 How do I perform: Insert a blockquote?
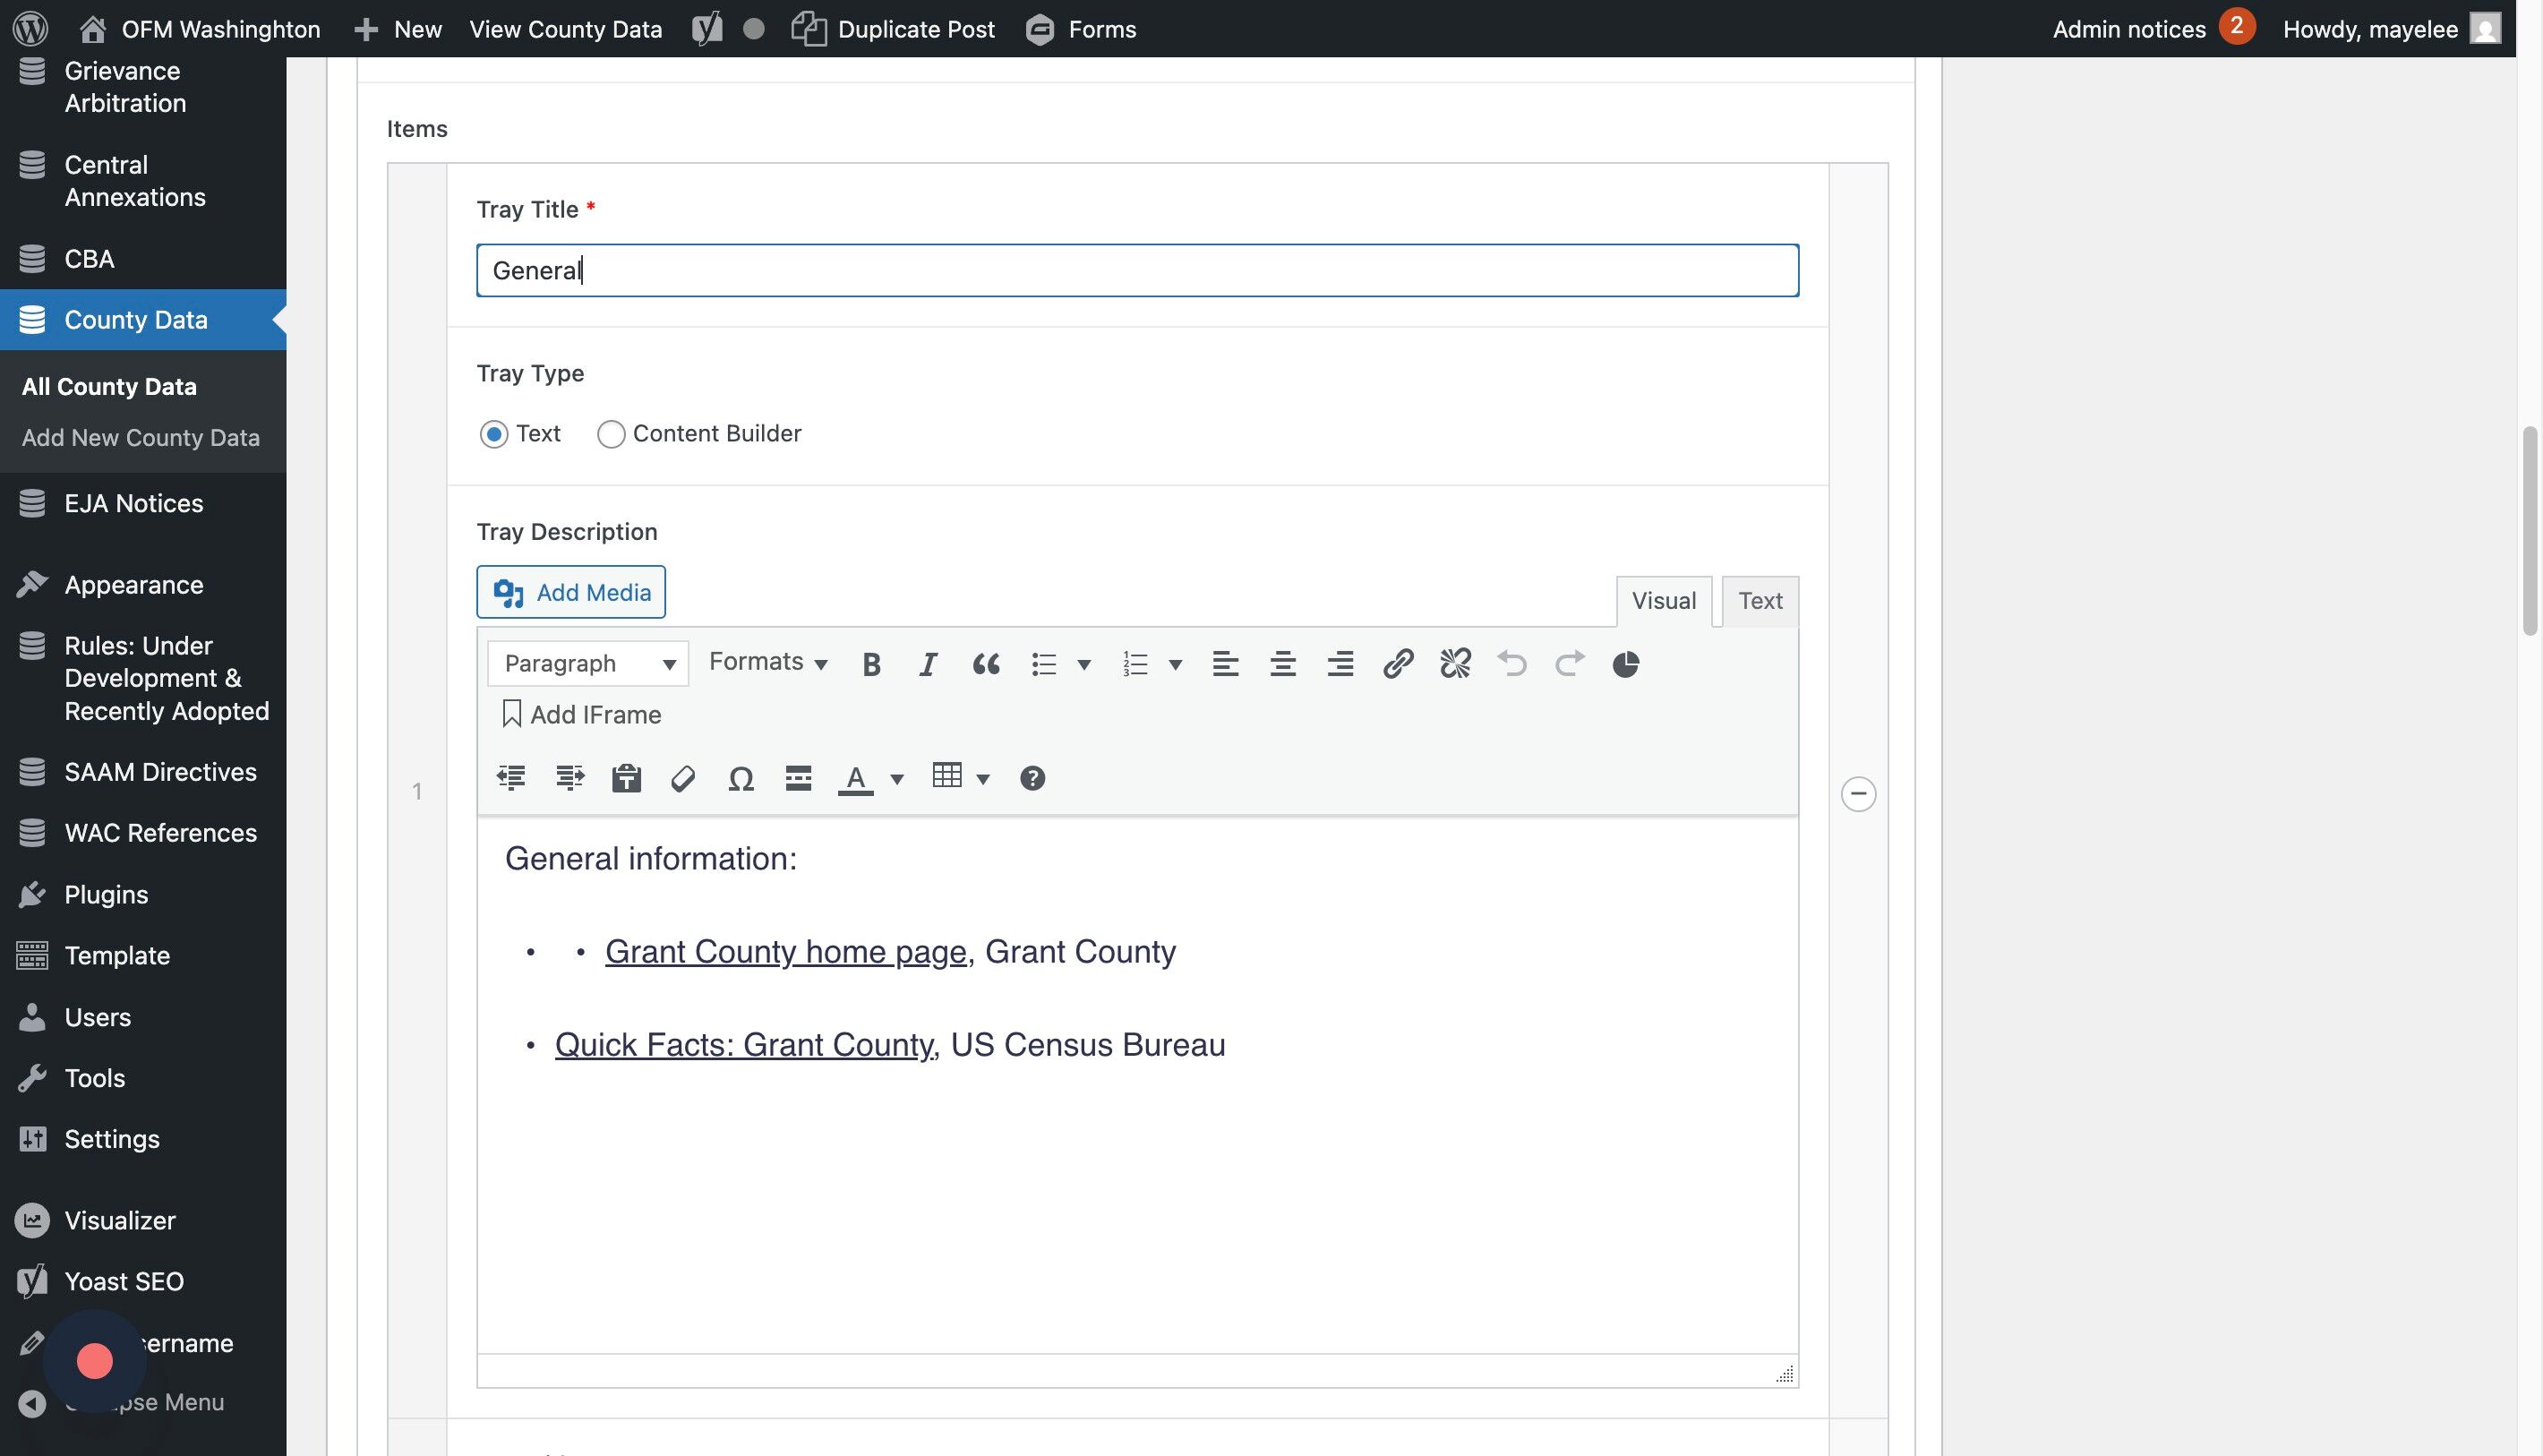(x=986, y=664)
